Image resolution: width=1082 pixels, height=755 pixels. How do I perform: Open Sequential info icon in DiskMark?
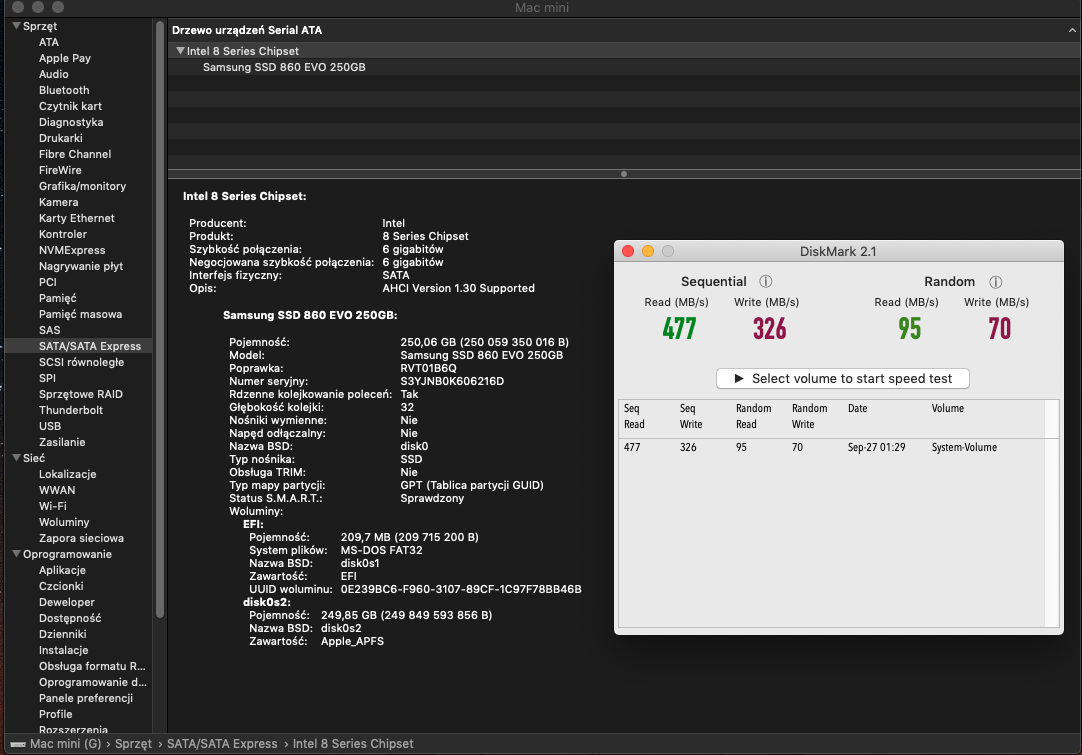click(765, 282)
